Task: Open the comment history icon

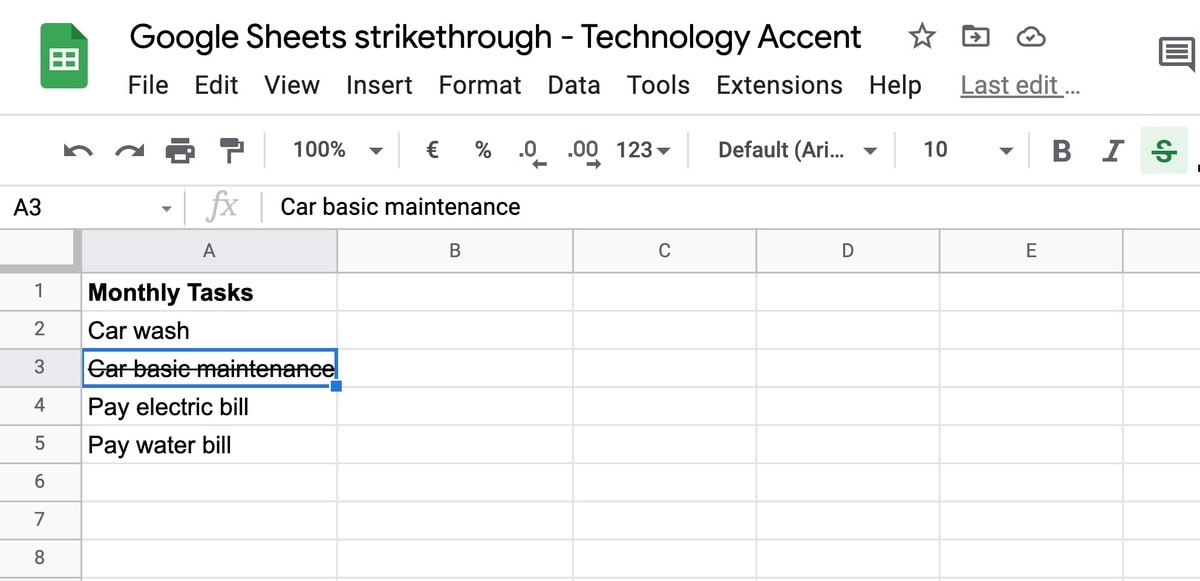Action: point(1177,54)
